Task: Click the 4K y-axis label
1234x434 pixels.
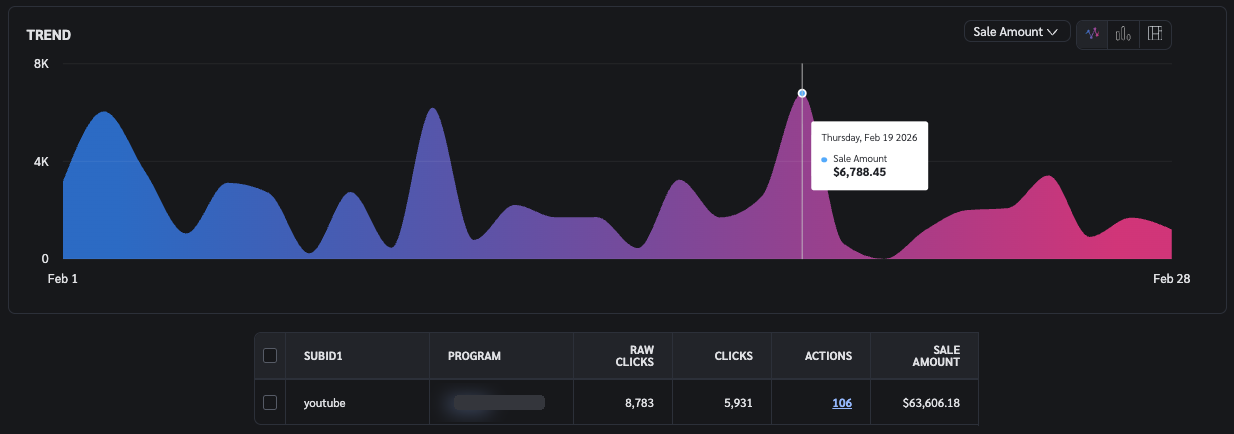Action: click(41, 161)
